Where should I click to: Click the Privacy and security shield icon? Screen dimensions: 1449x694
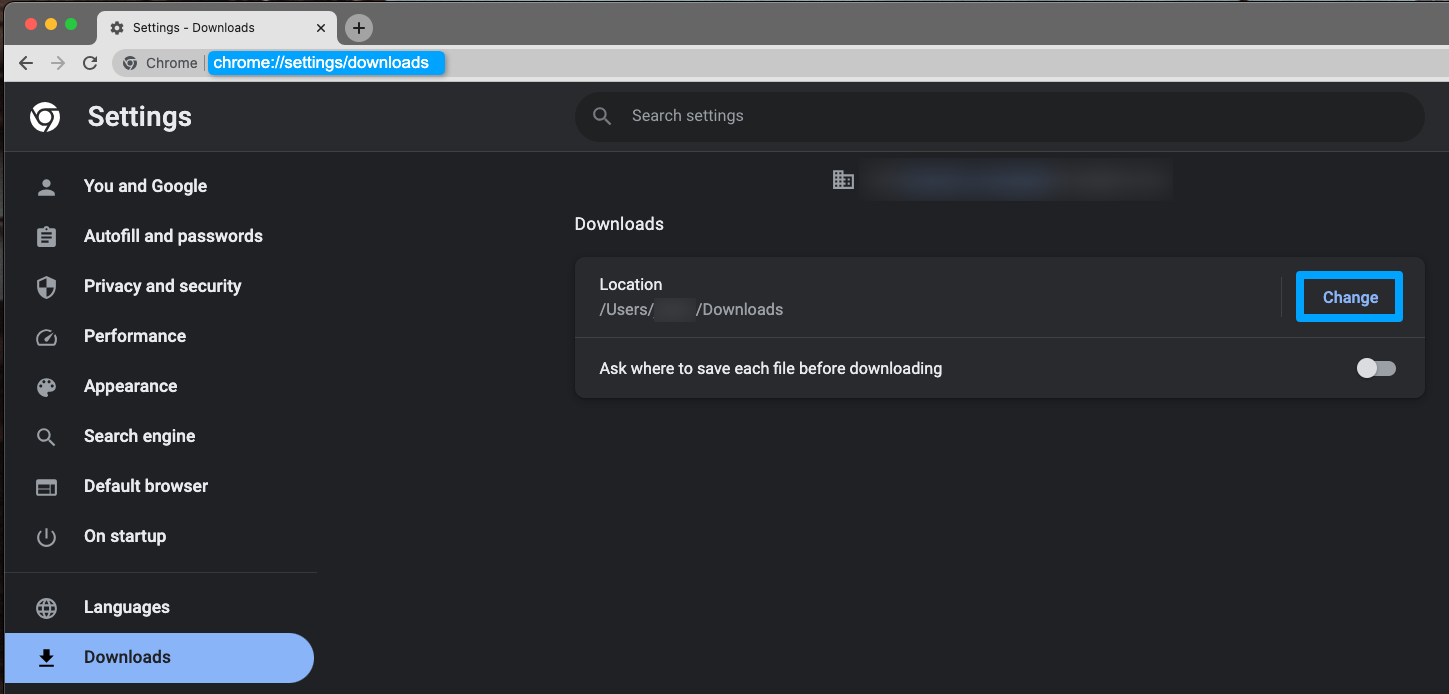(46, 287)
